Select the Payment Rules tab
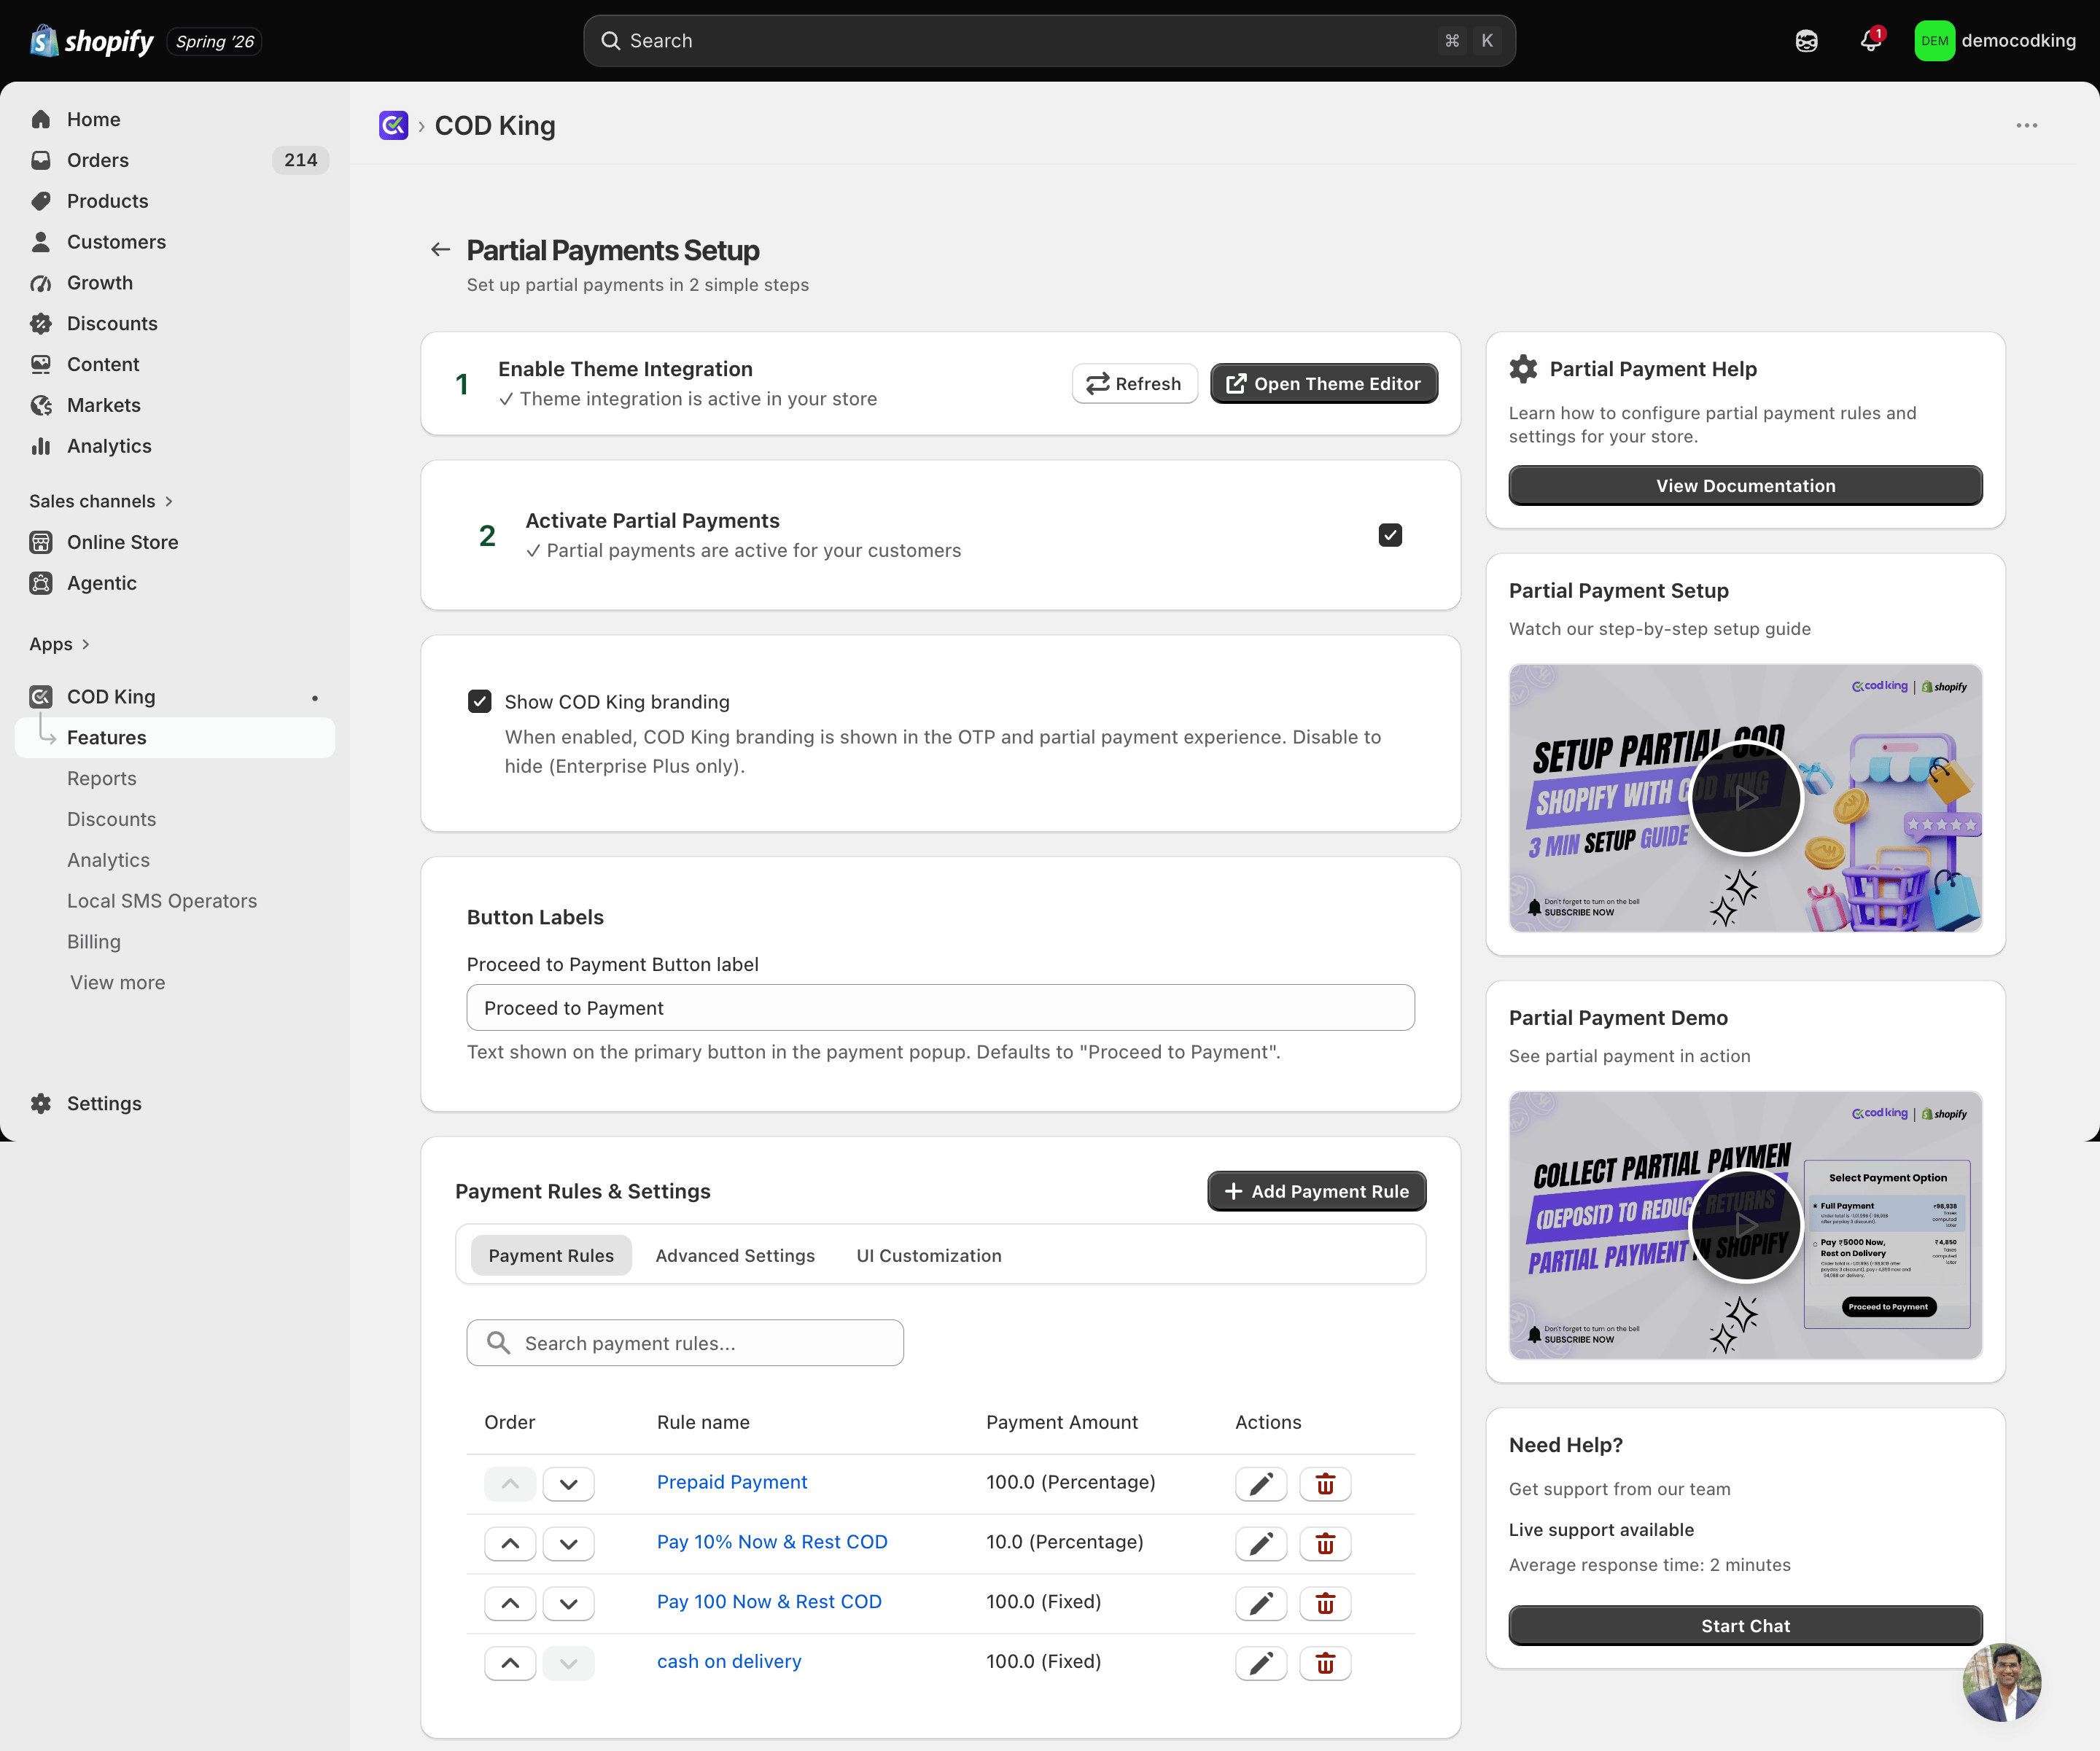2100x1751 pixels. (551, 1256)
